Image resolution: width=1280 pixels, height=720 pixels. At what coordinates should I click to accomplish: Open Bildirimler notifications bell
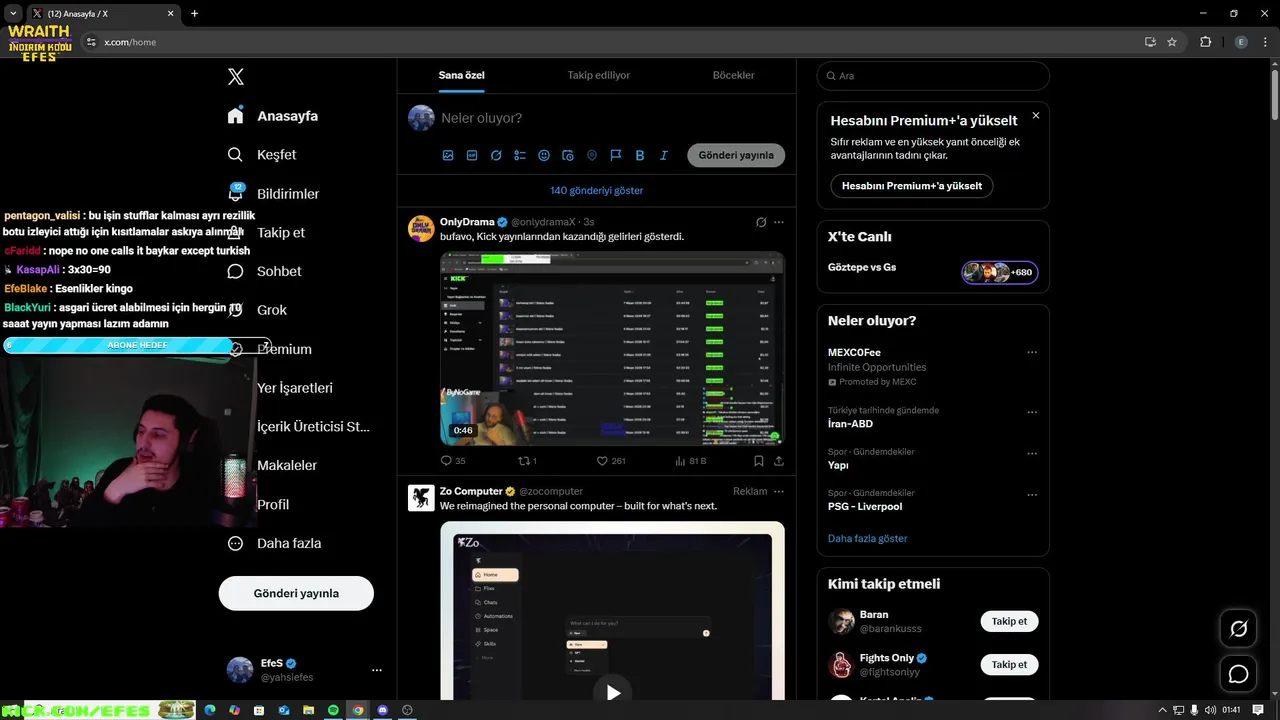coord(236,193)
